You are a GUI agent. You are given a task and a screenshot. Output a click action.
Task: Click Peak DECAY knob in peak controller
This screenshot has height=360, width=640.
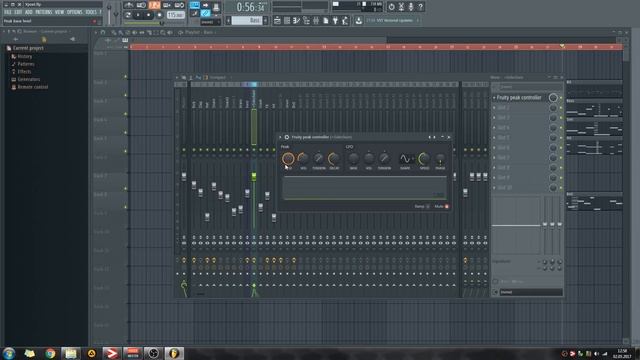coord(333,158)
